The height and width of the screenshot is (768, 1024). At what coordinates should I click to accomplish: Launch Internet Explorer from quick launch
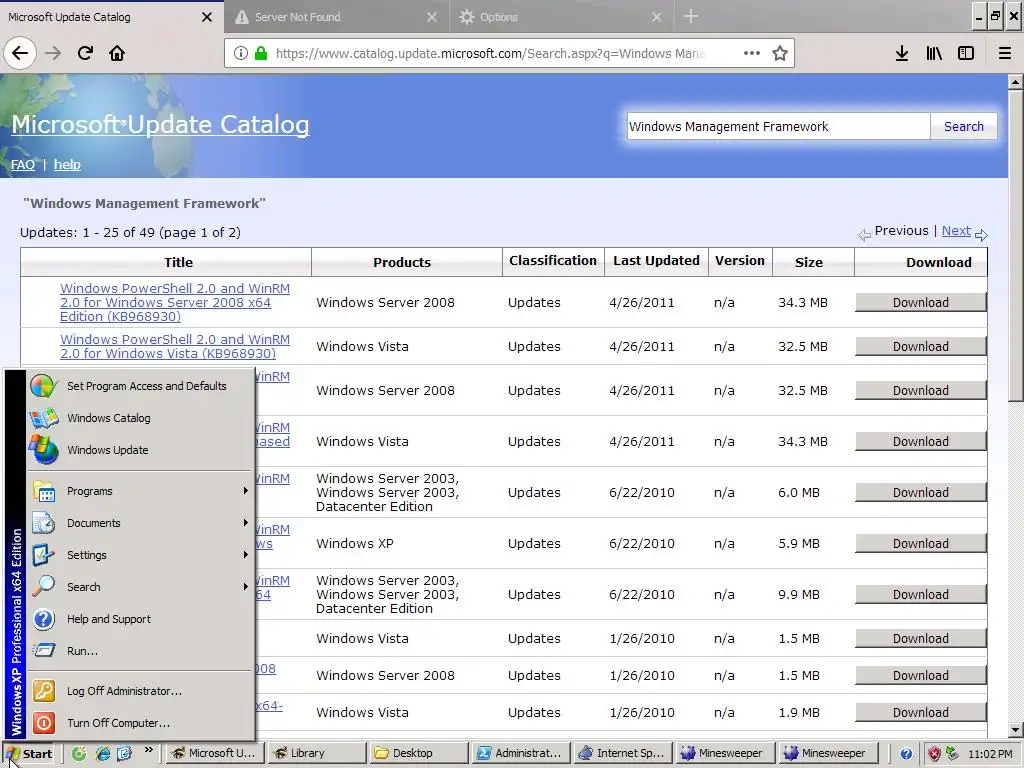click(x=103, y=753)
